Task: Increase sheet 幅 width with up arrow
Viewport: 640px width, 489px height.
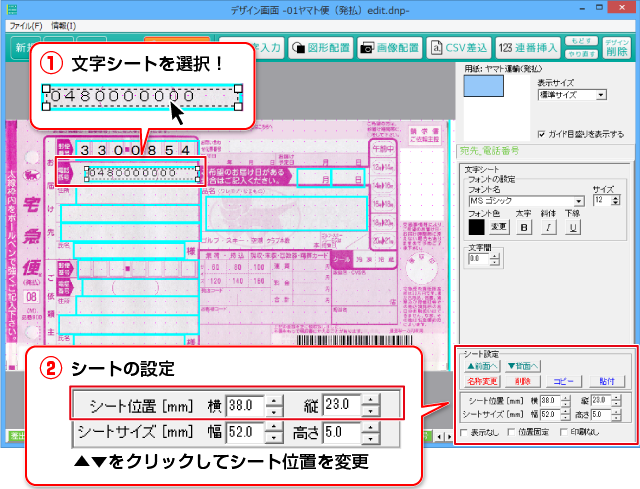Action: [x=566, y=412]
